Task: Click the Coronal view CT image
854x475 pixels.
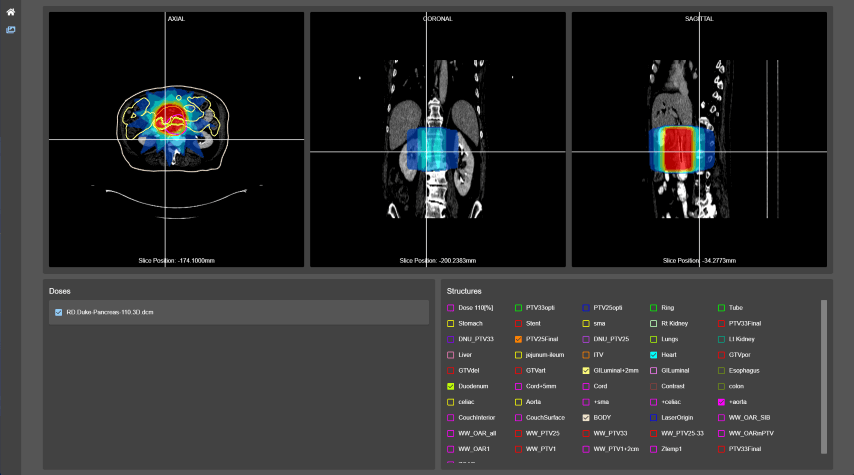Action: [x=437, y=140]
